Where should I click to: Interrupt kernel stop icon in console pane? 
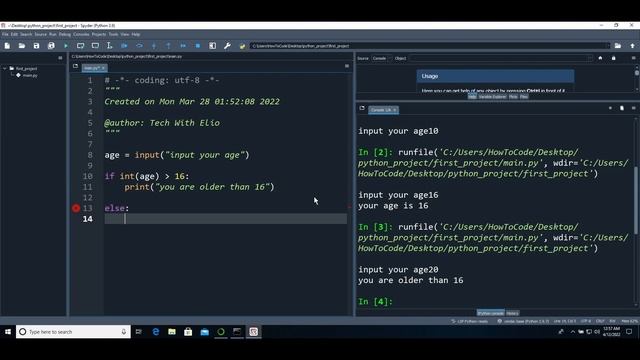[610, 108]
